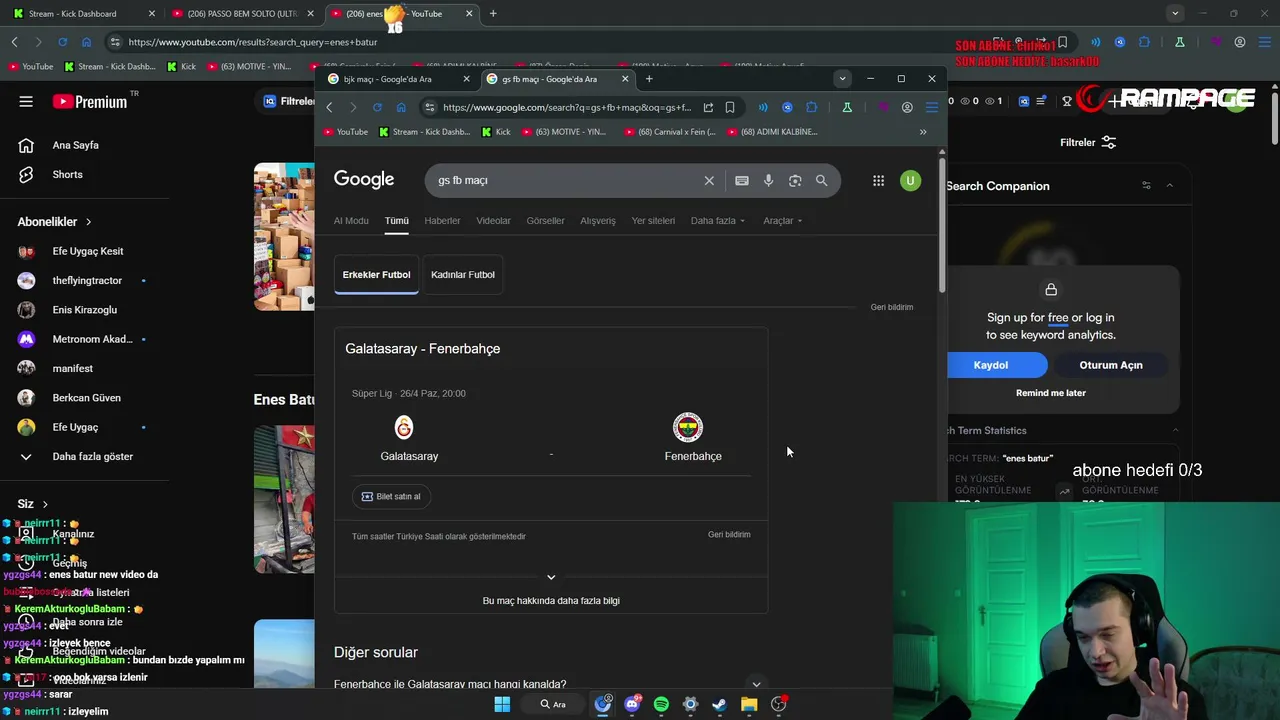Open tab list dropdown in Google window
1280x720 pixels.
click(x=842, y=79)
